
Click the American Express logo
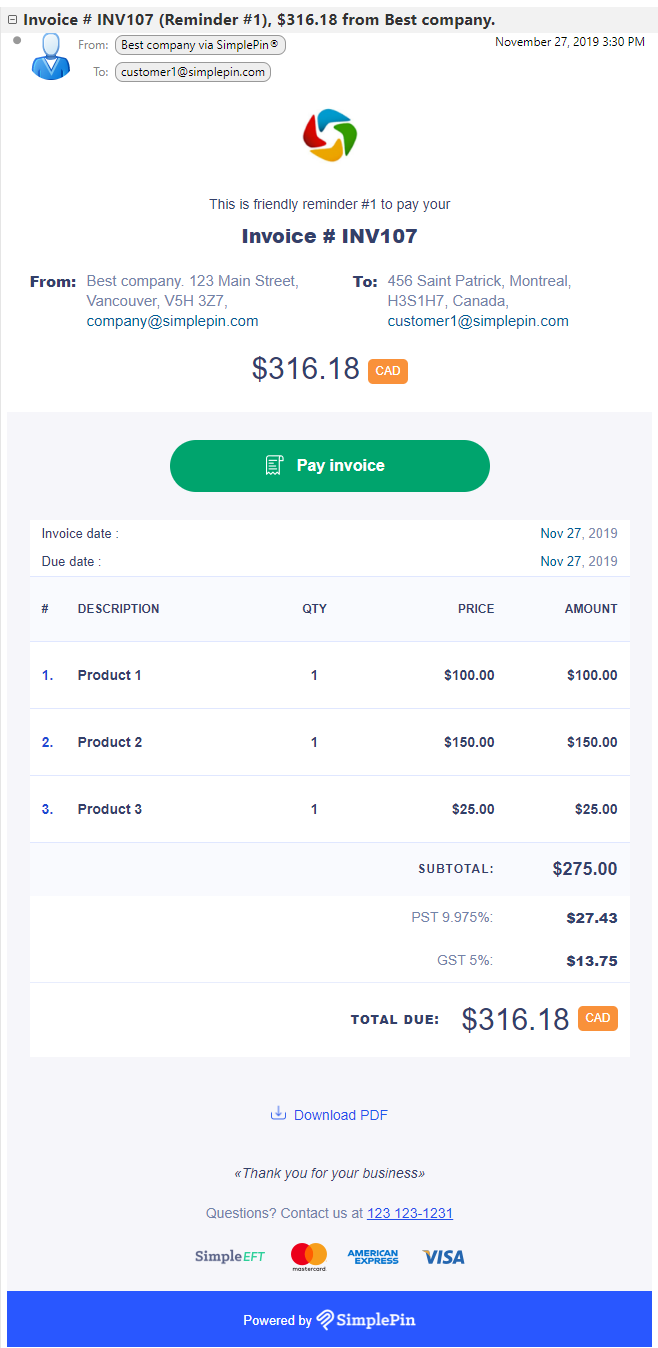coord(373,1257)
